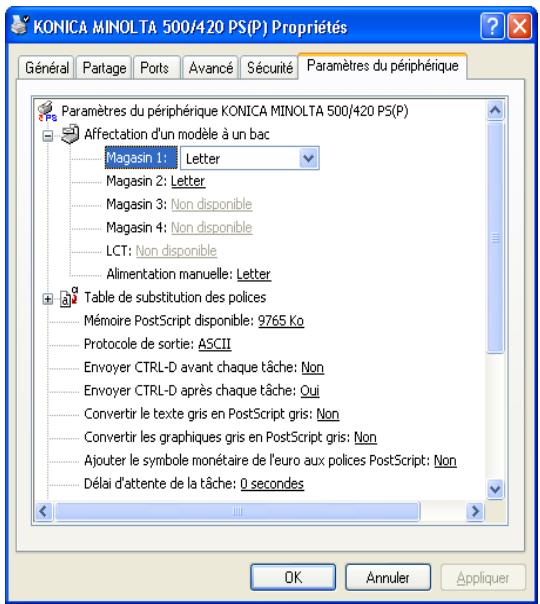Open the Ports tab
Viewport: 540px width, 604px height.
coord(155,68)
